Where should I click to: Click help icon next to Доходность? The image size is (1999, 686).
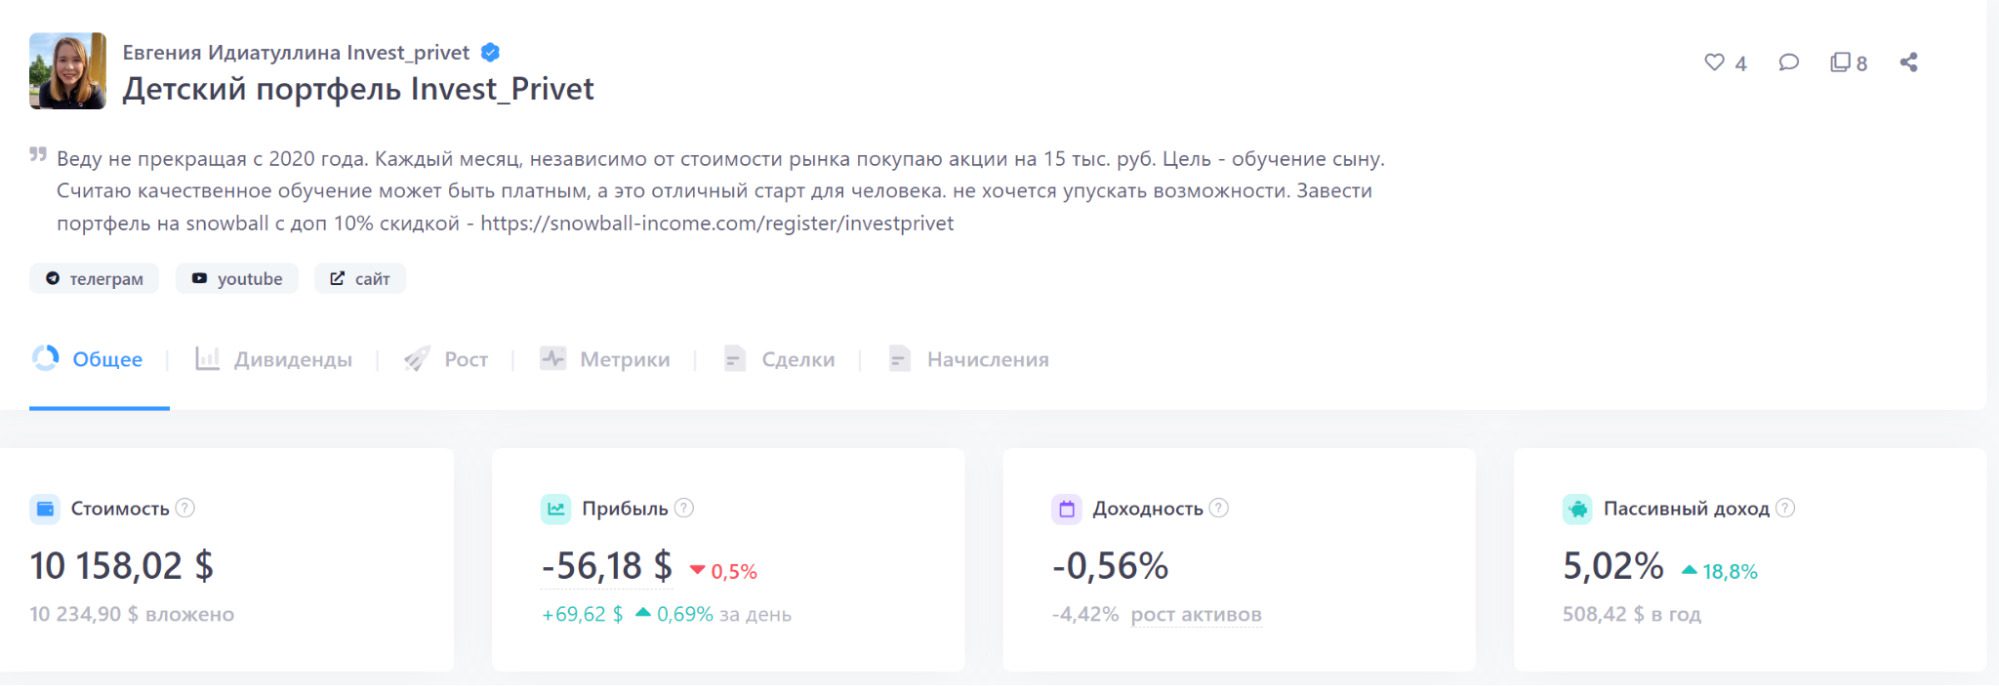point(1218,508)
